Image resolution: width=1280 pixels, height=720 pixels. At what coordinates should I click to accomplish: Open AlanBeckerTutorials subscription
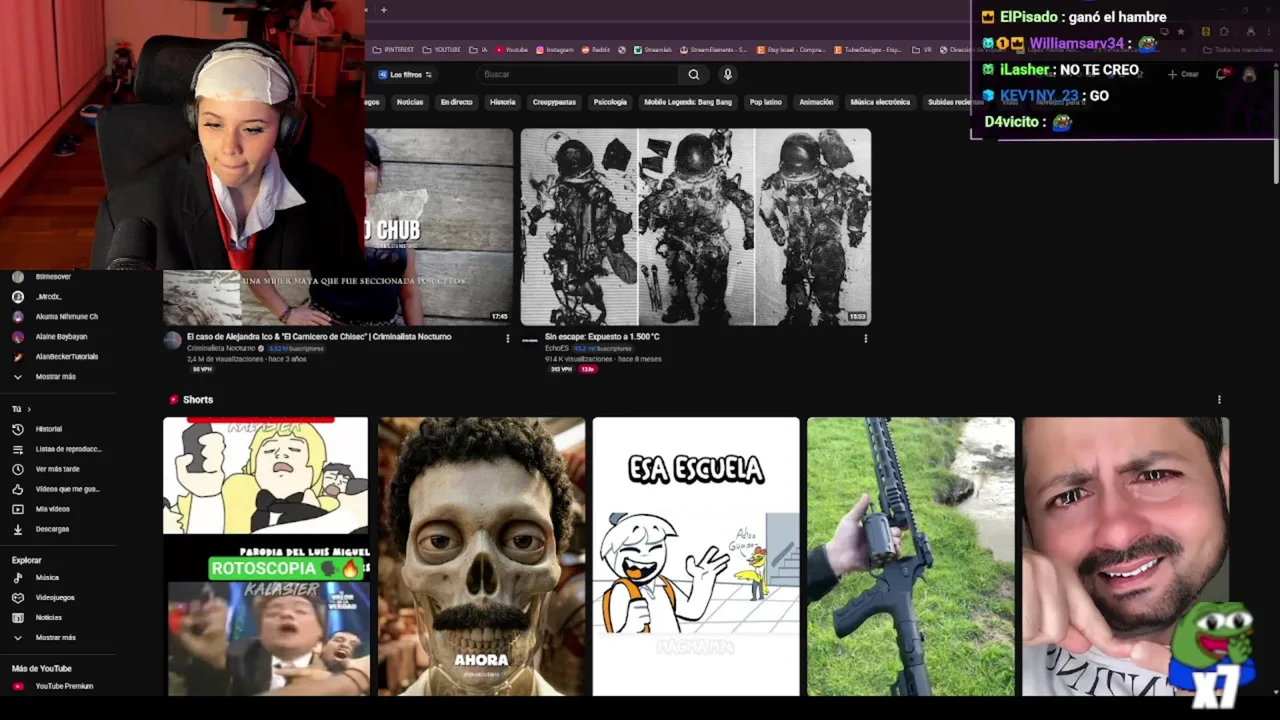56,357
